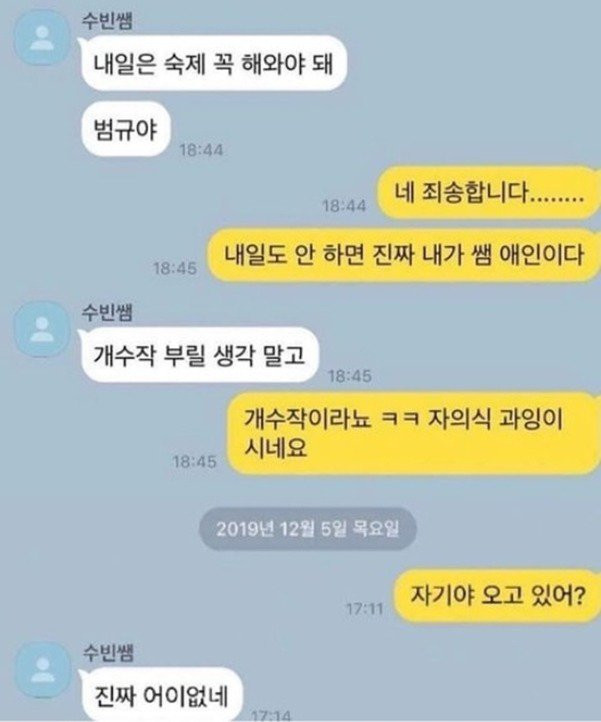The width and height of the screenshot is (601, 722).
Task: Select the 2019년 12월 5일 목요일 date divider
Action: [x=308, y=529]
